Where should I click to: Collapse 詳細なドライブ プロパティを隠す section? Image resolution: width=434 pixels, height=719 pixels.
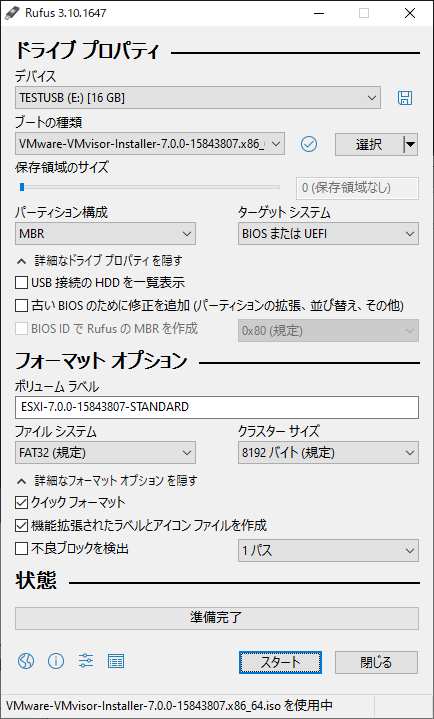click(100, 261)
